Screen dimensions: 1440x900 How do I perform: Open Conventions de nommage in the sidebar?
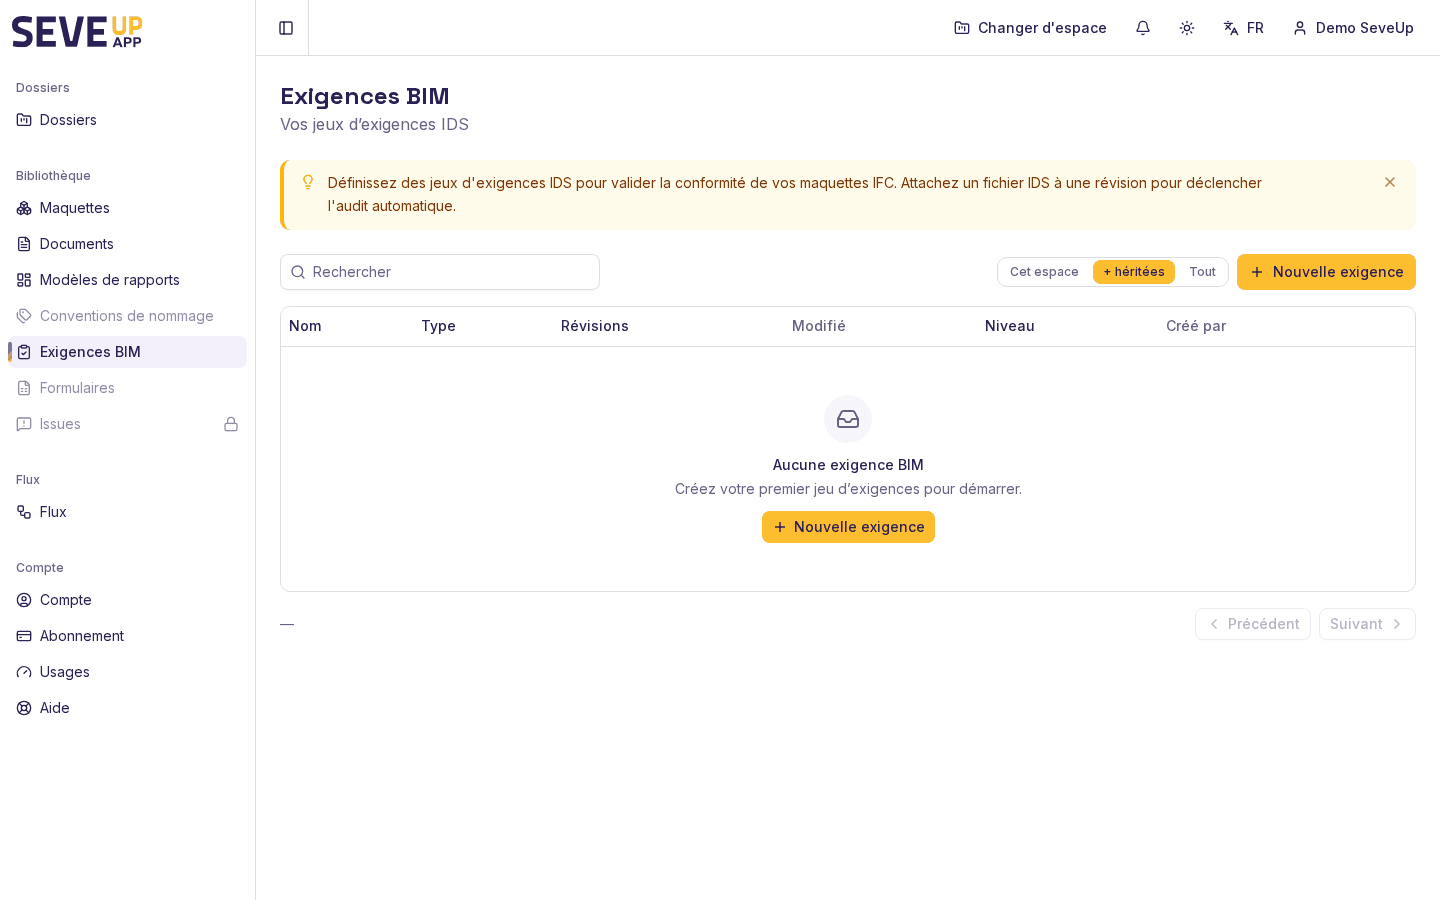tap(128, 316)
